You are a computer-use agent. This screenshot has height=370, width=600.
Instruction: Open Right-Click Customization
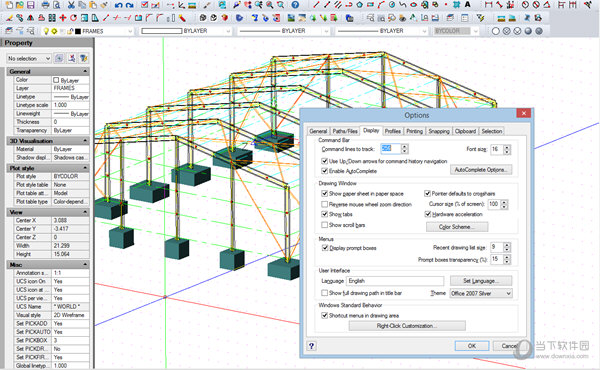(x=407, y=326)
